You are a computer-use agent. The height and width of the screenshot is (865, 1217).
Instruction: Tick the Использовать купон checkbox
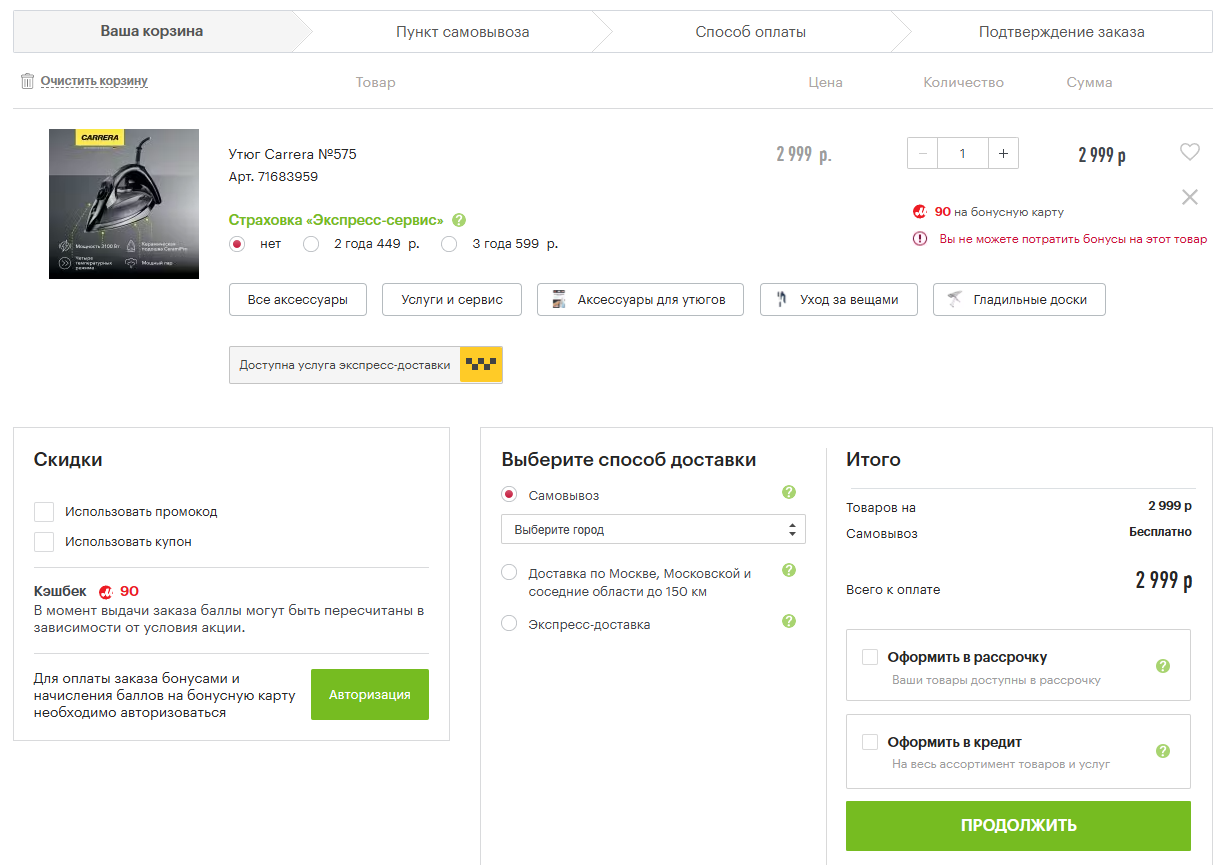pyautogui.click(x=44, y=542)
